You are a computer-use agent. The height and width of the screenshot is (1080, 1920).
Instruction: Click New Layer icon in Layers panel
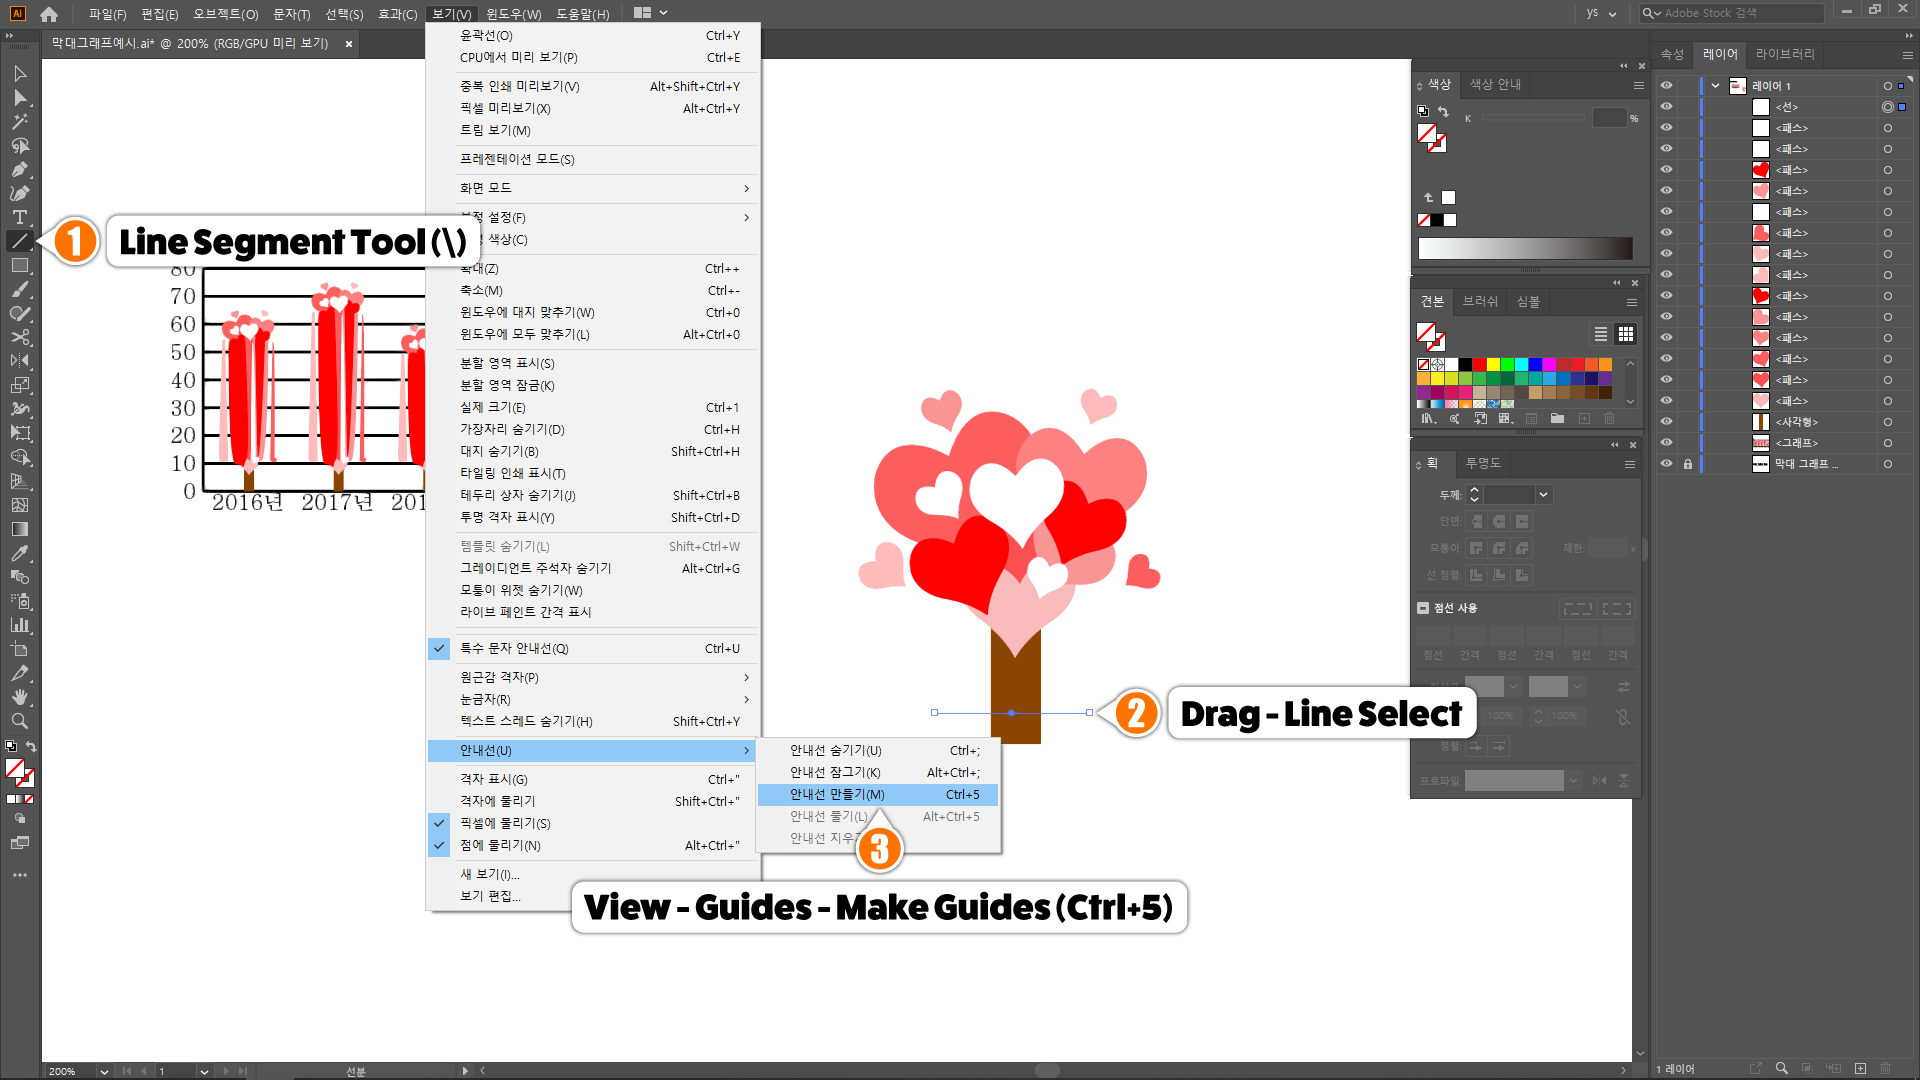[1860, 1069]
